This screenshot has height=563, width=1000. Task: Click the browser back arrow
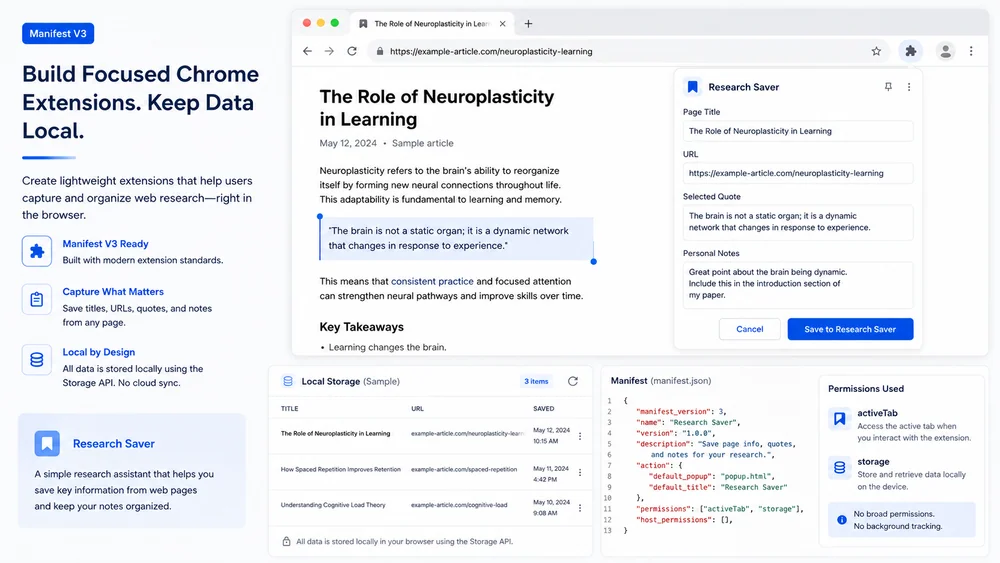coord(307,51)
